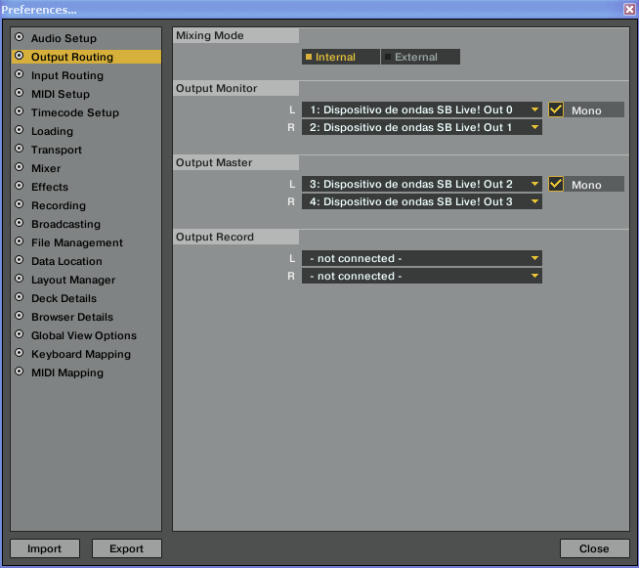Open Output Monitor L device dropdown
639x568 pixels.
pos(422,110)
